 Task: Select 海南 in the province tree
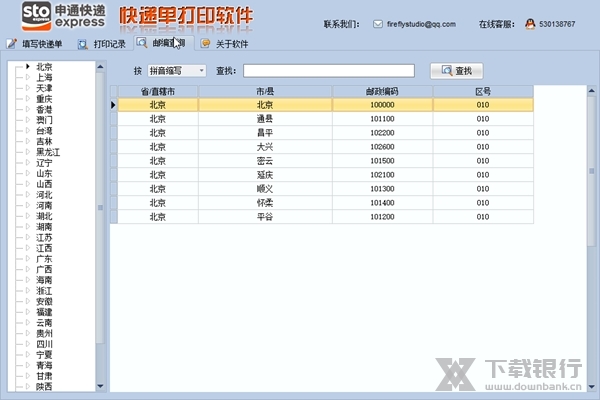click(44, 280)
